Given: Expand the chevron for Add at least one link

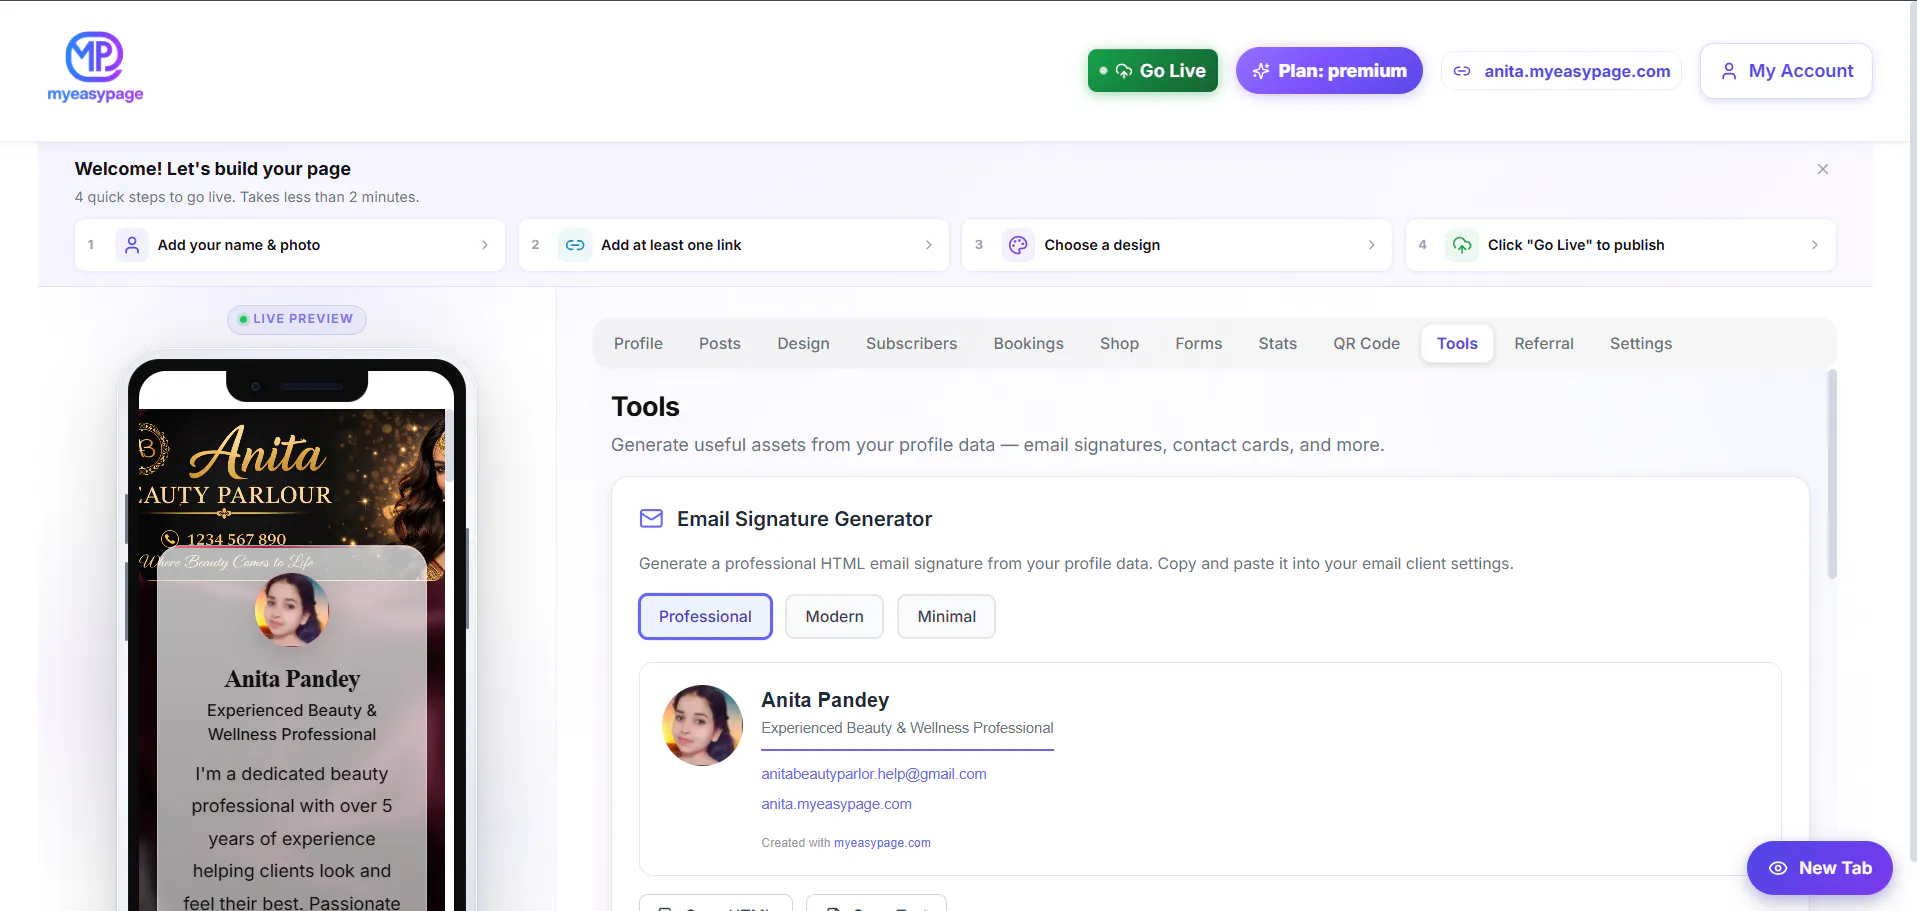Looking at the screenshot, I should click(928, 245).
